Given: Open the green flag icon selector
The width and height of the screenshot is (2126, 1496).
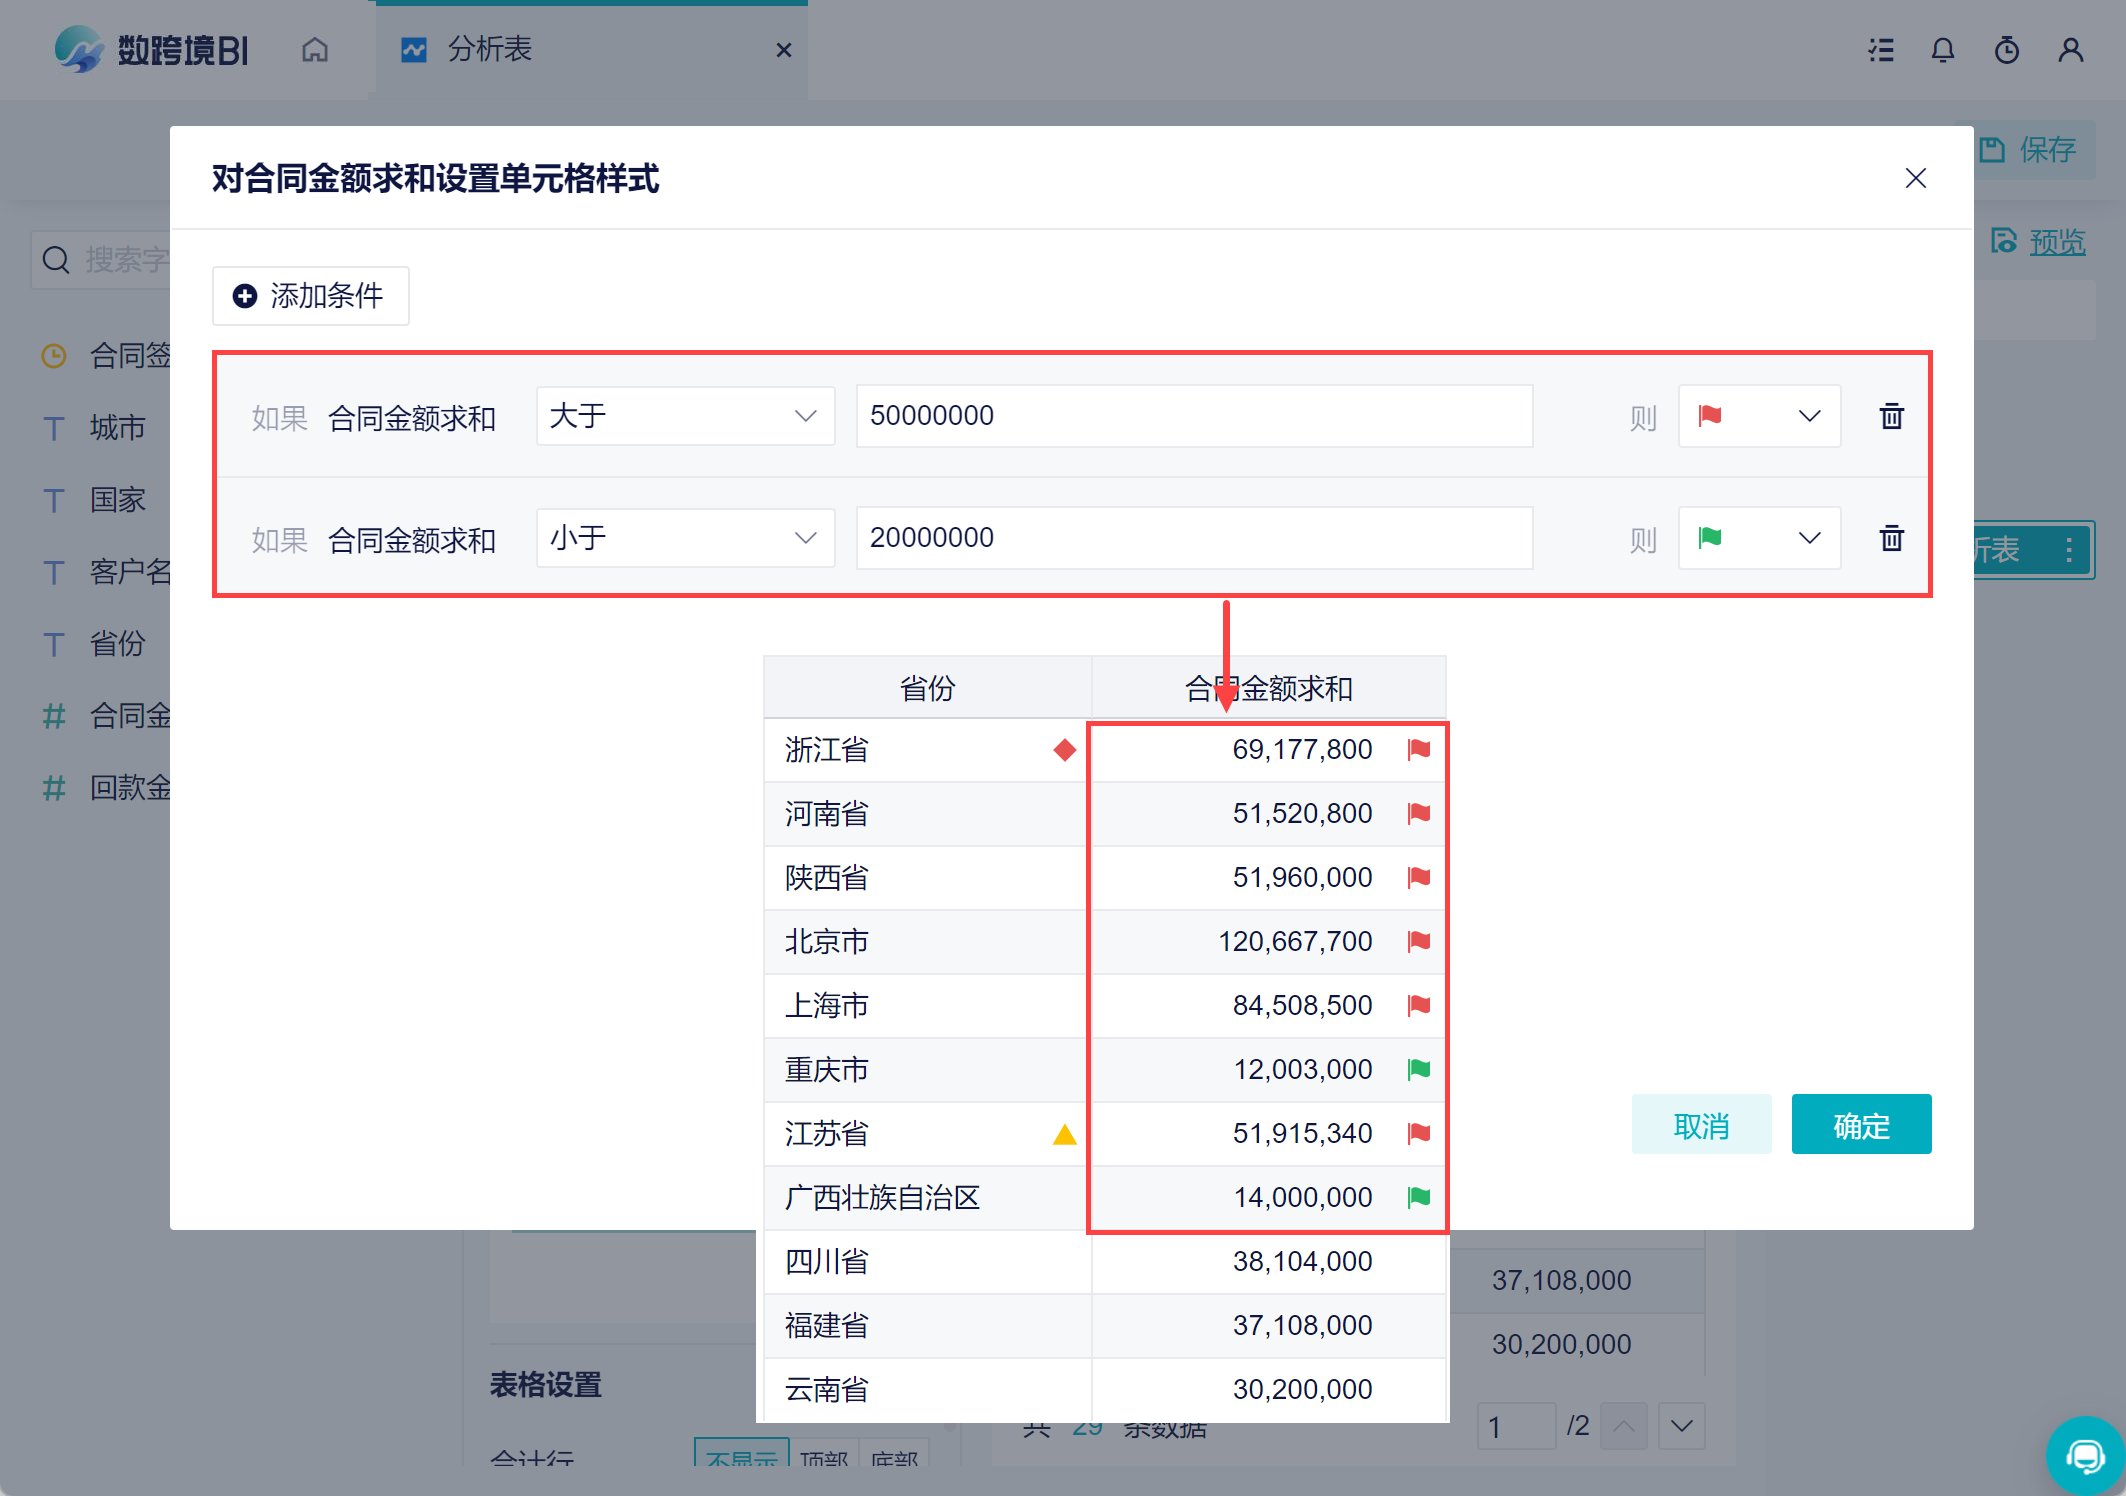Looking at the screenshot, I should tap(1758, 538).
